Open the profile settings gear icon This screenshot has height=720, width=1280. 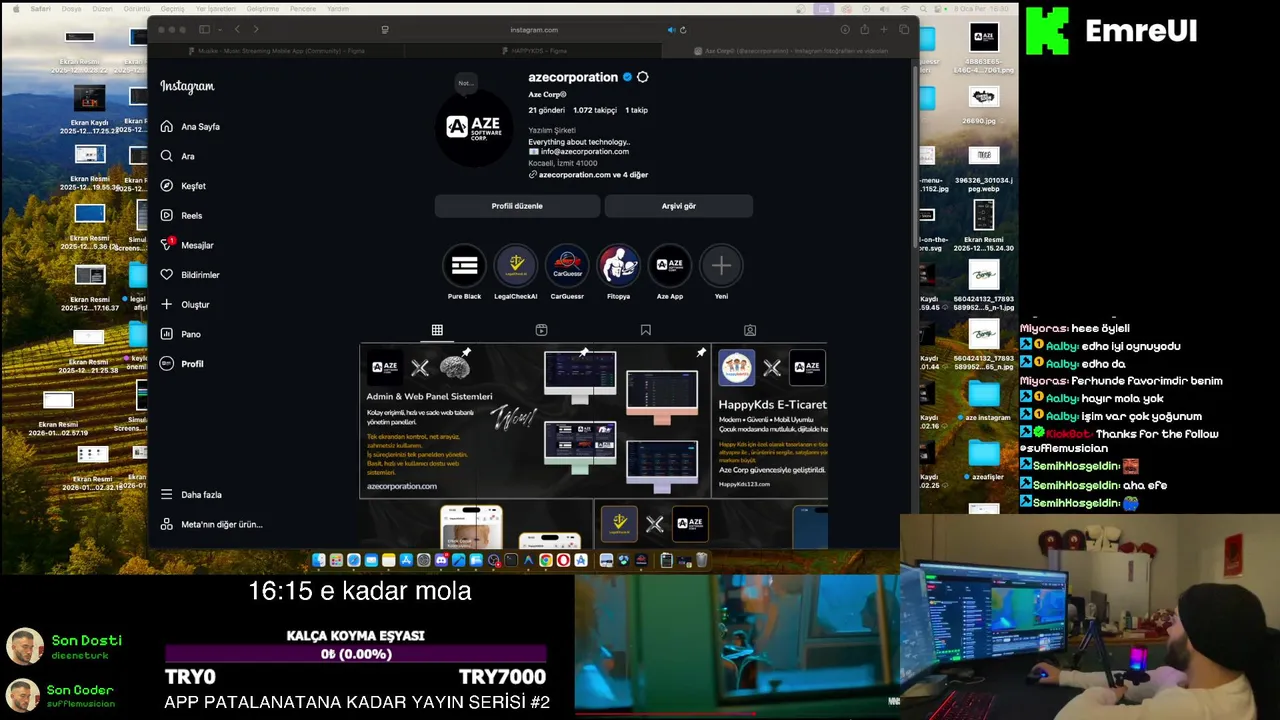(x=643, y=77)
